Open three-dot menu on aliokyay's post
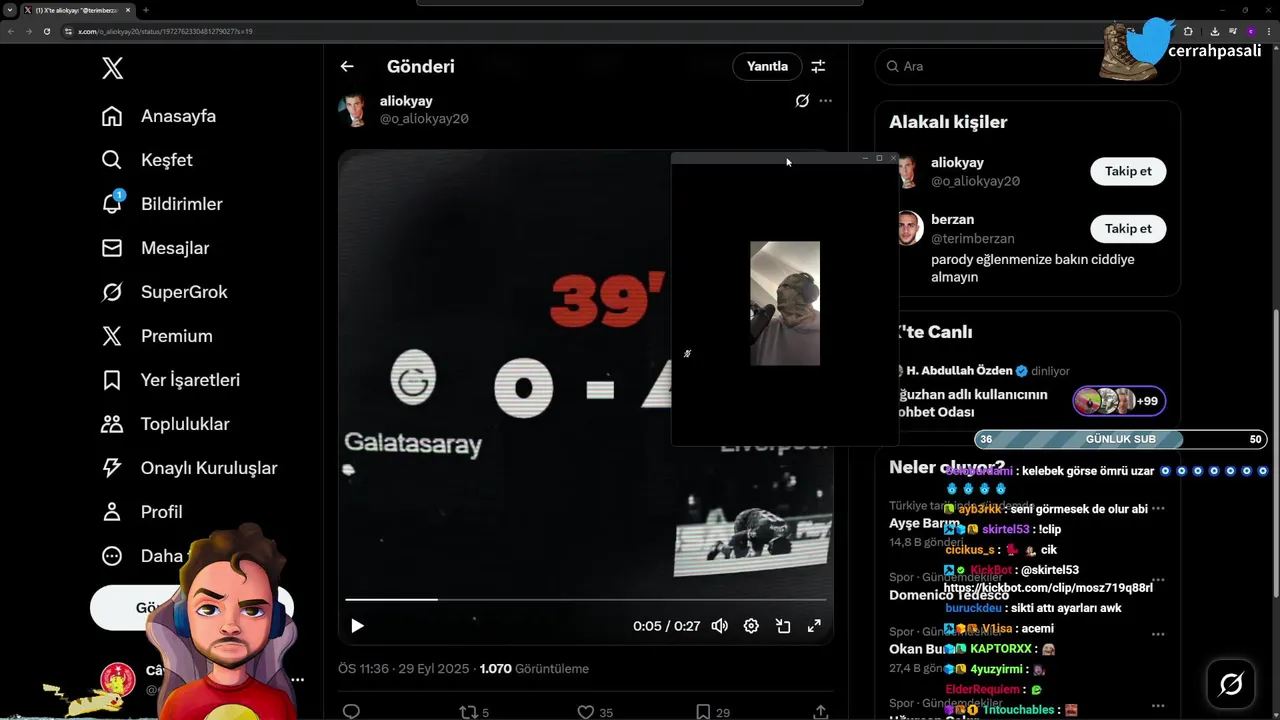 [x=825, y=101]
